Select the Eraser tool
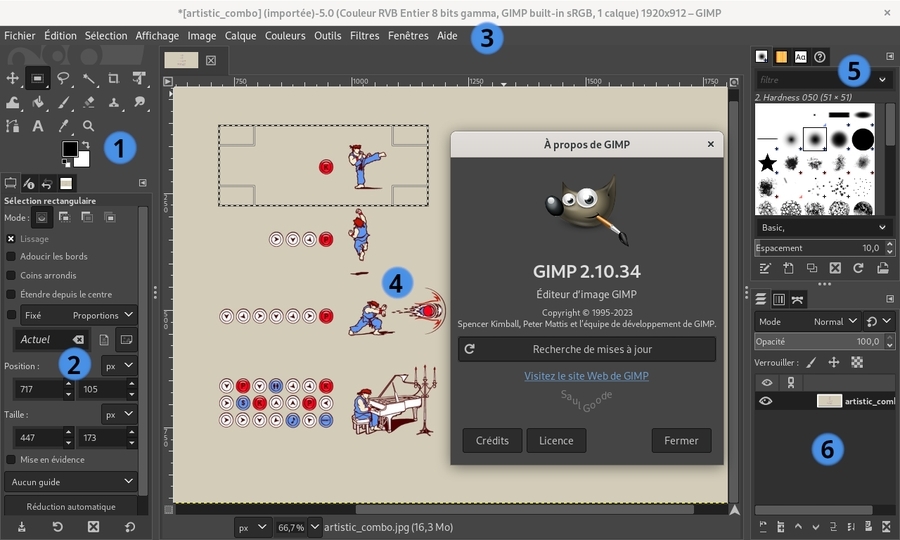 pyautogui.click(x=88, y=102)
